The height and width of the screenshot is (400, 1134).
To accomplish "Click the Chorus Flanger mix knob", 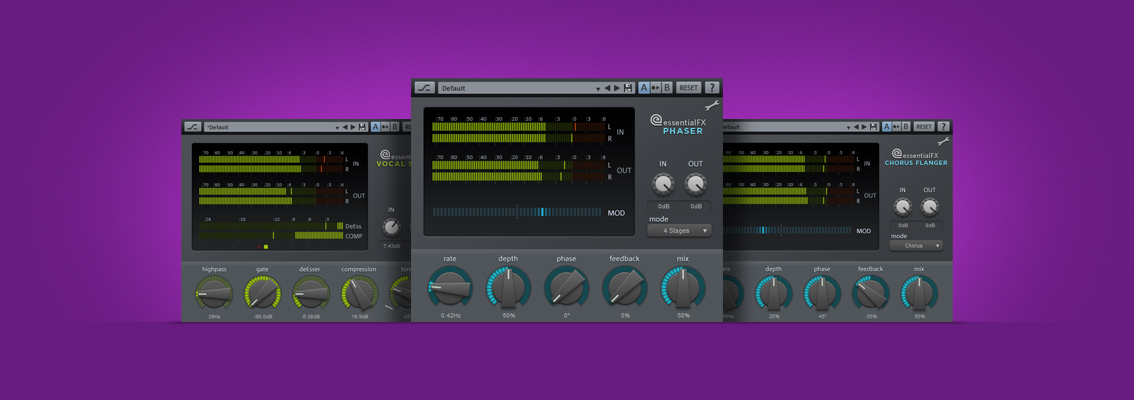I will point(919,294).
